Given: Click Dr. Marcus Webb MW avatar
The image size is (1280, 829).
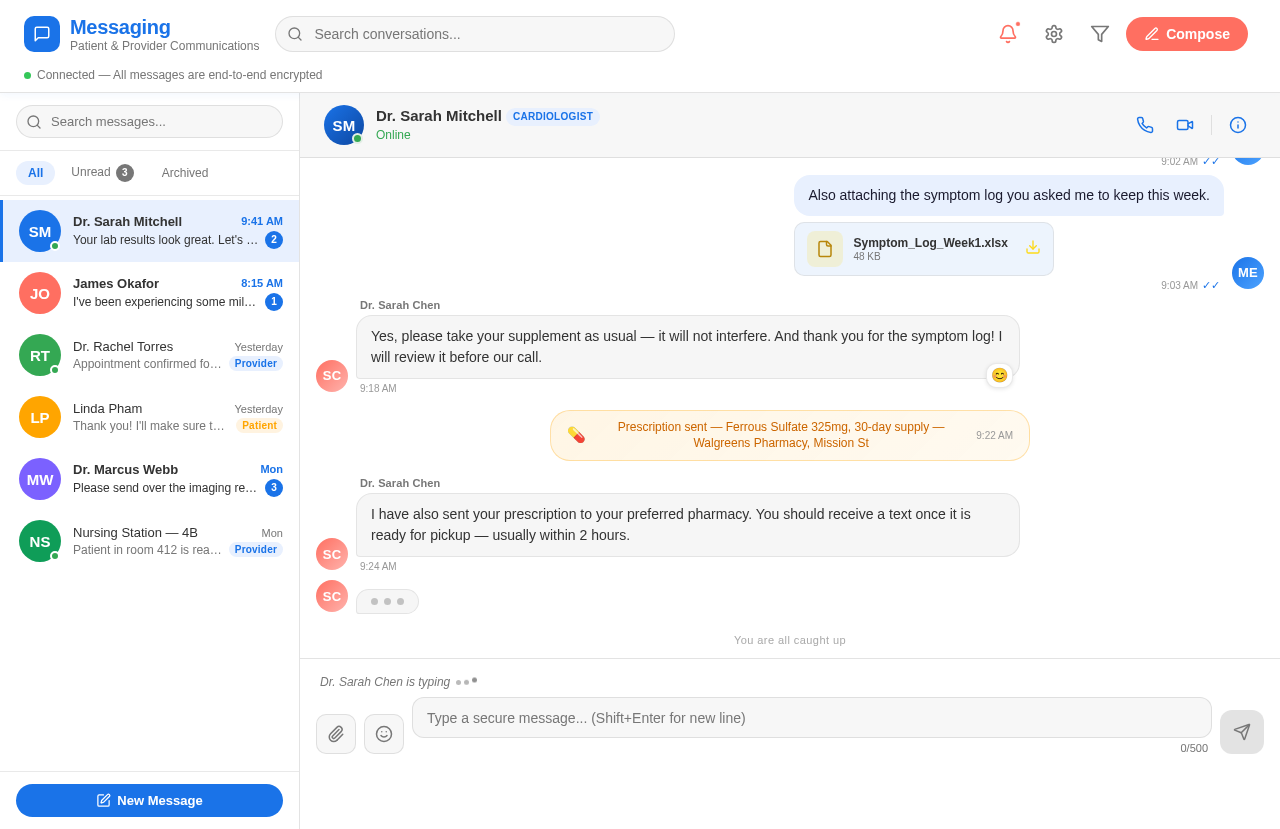Looking at the screenshot, I should [x=40, y=479].
